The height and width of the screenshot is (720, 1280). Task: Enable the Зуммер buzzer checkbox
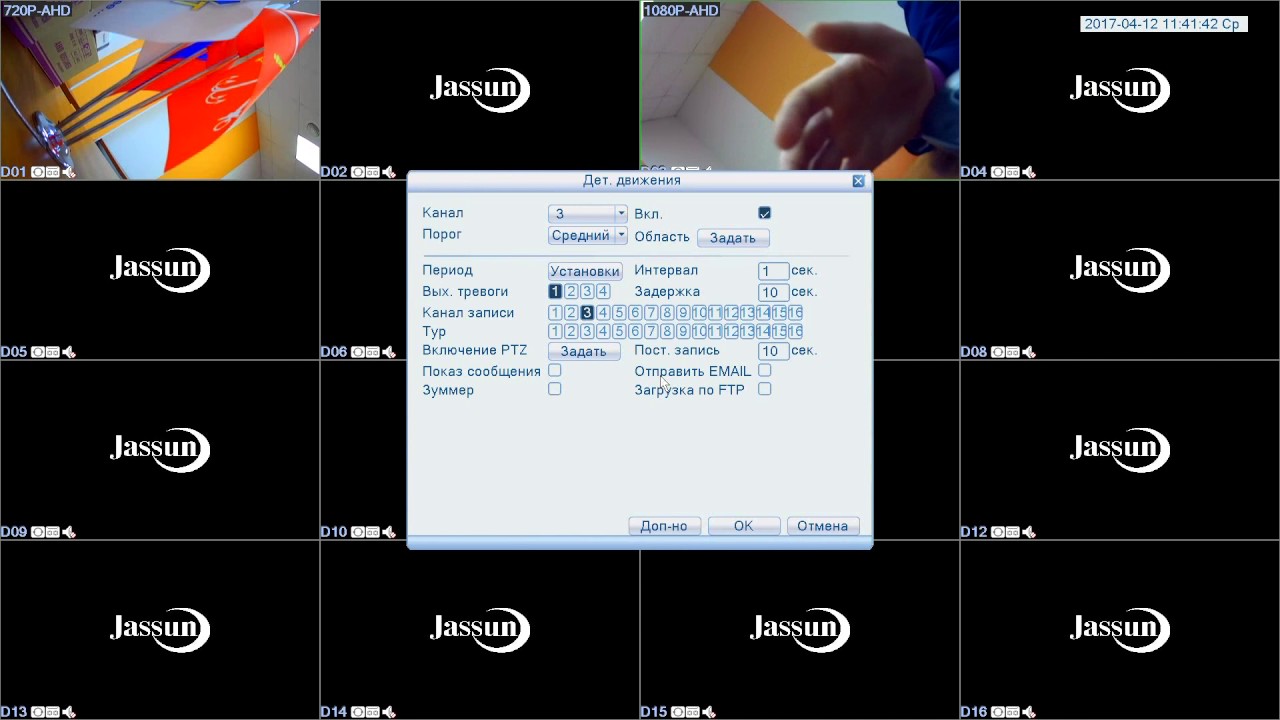pos(555,389)
